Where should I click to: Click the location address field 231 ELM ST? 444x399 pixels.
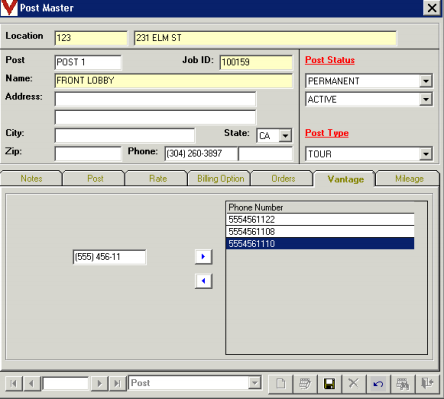click(265, 38)
